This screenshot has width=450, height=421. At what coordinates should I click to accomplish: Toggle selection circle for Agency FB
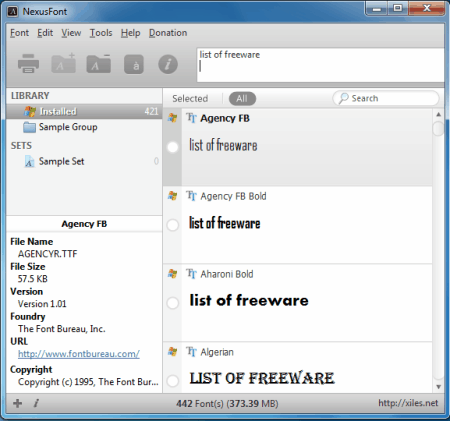coord(173,147)
